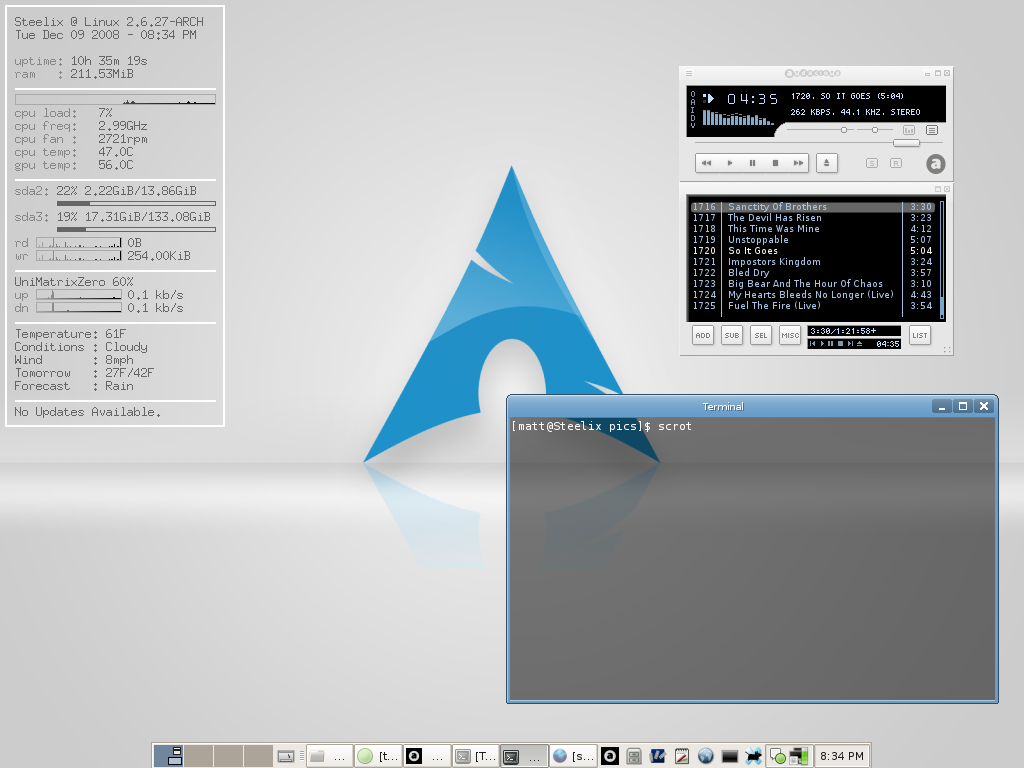Select playlist track Bled Dry
The image size is (1024, 768).
(x=813, y=273)
